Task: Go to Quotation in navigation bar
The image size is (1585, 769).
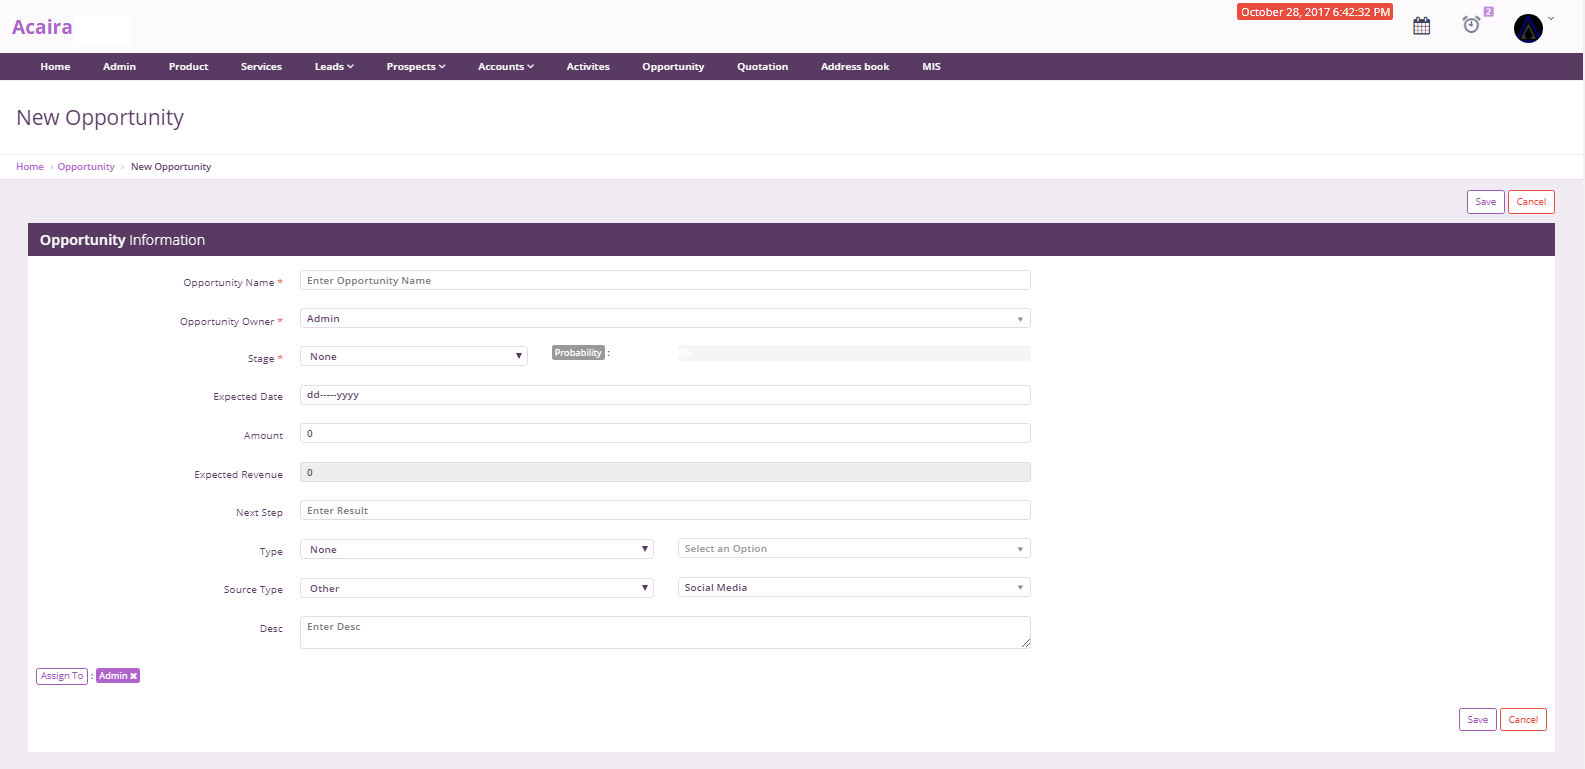Action: (x=762, y=67)
